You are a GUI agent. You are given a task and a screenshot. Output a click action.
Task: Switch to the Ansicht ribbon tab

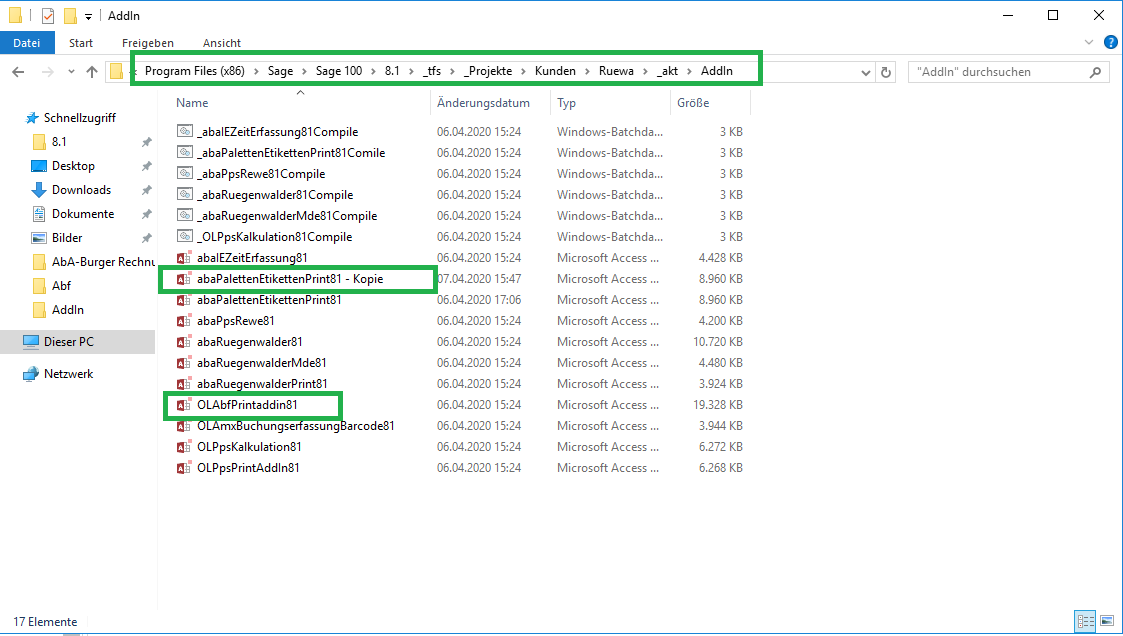tap(221, 43)
